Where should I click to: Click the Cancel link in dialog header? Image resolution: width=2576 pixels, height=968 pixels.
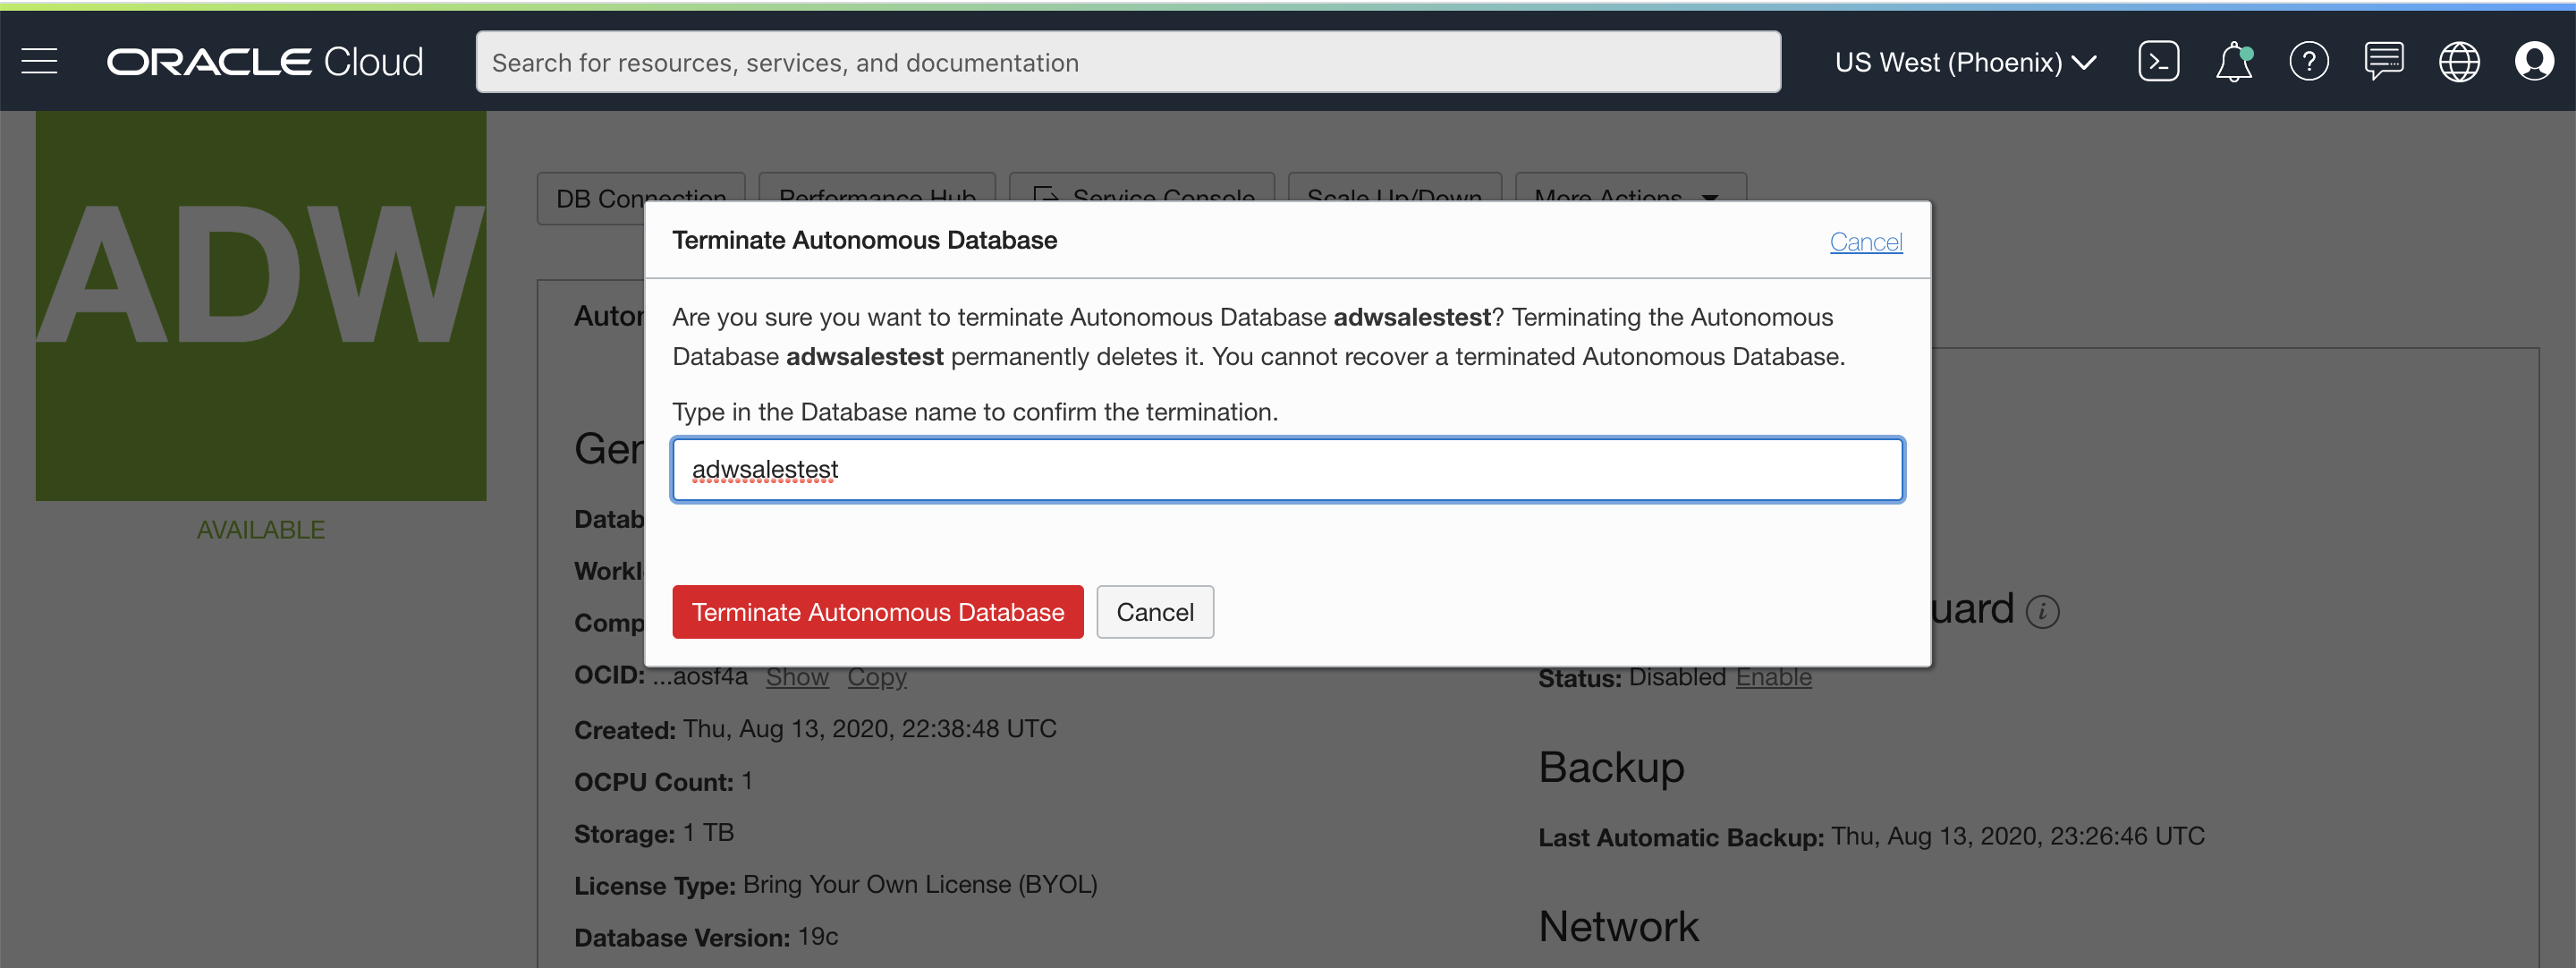1865,242
